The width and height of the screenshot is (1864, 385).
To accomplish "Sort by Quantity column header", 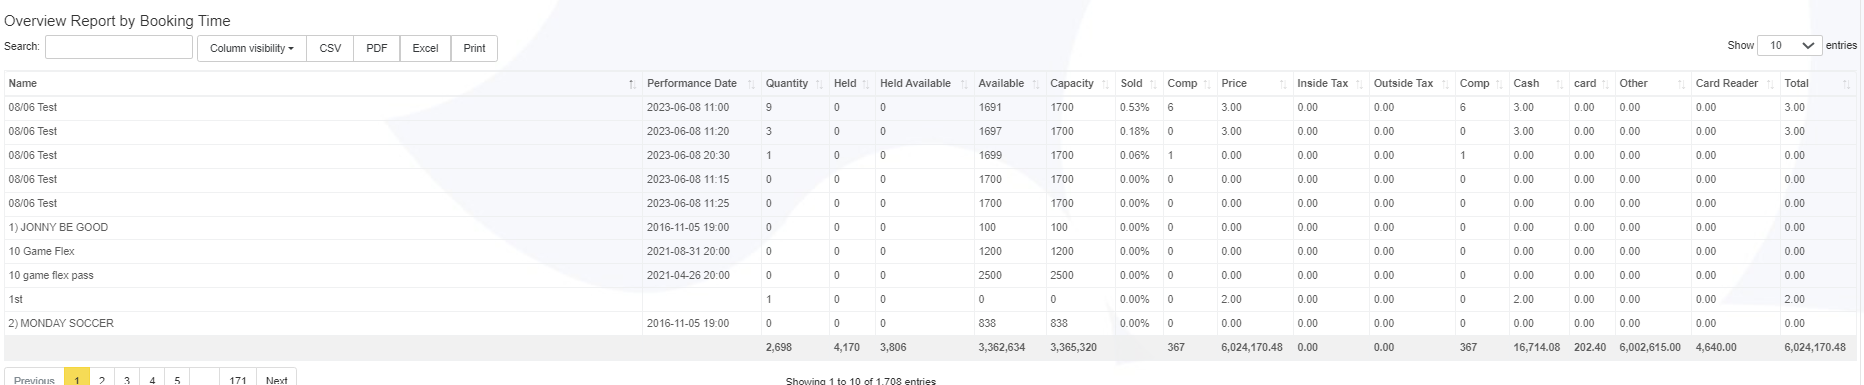I will tap(794, 84).
